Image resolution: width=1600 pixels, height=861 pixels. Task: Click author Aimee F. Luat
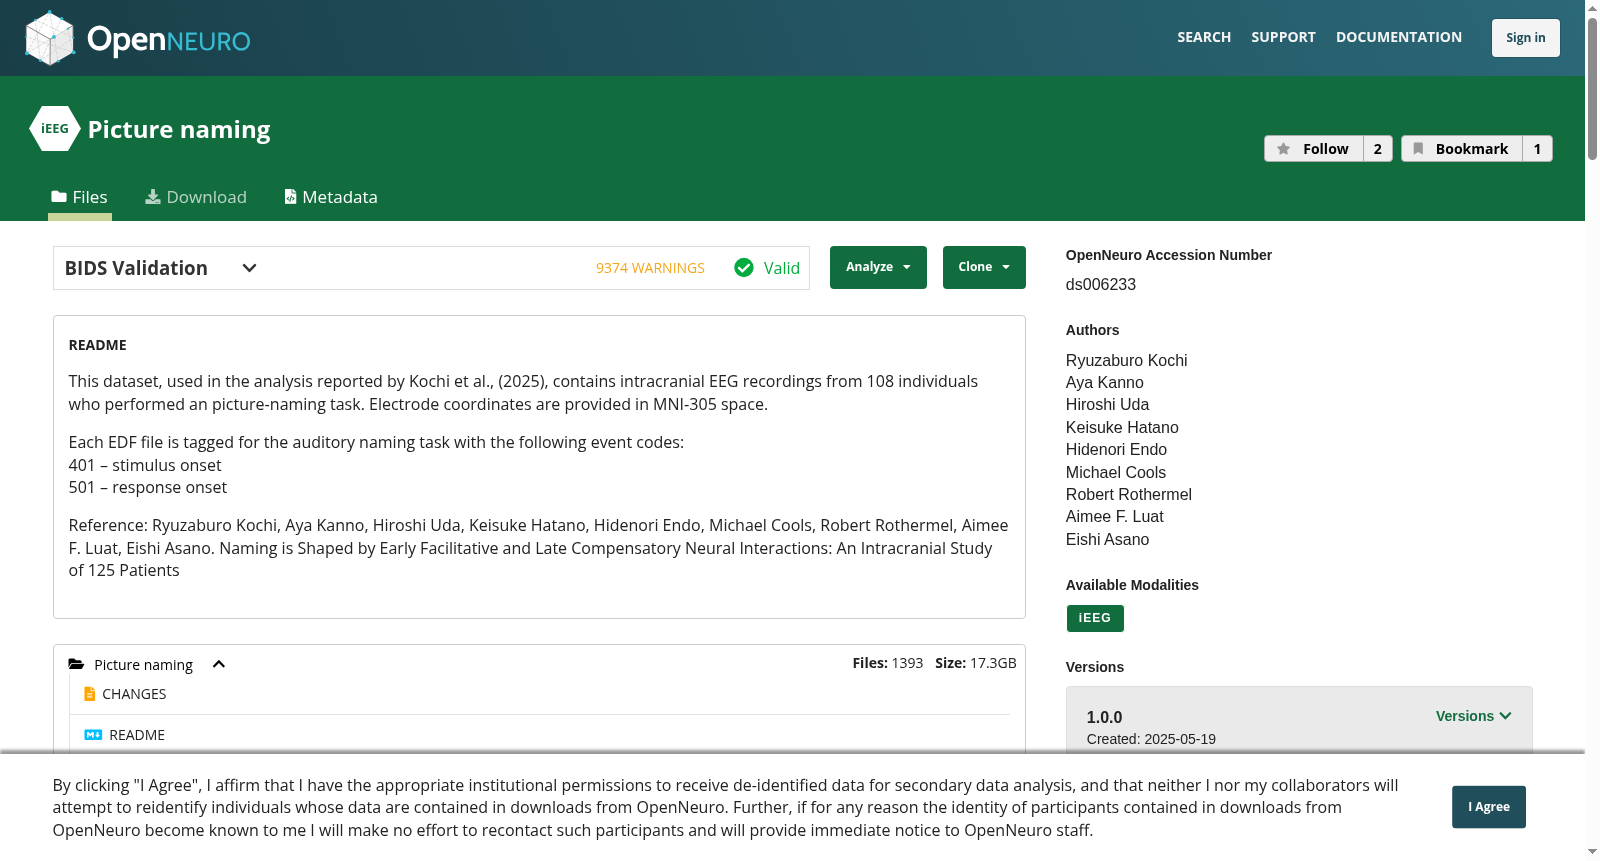1115,517
